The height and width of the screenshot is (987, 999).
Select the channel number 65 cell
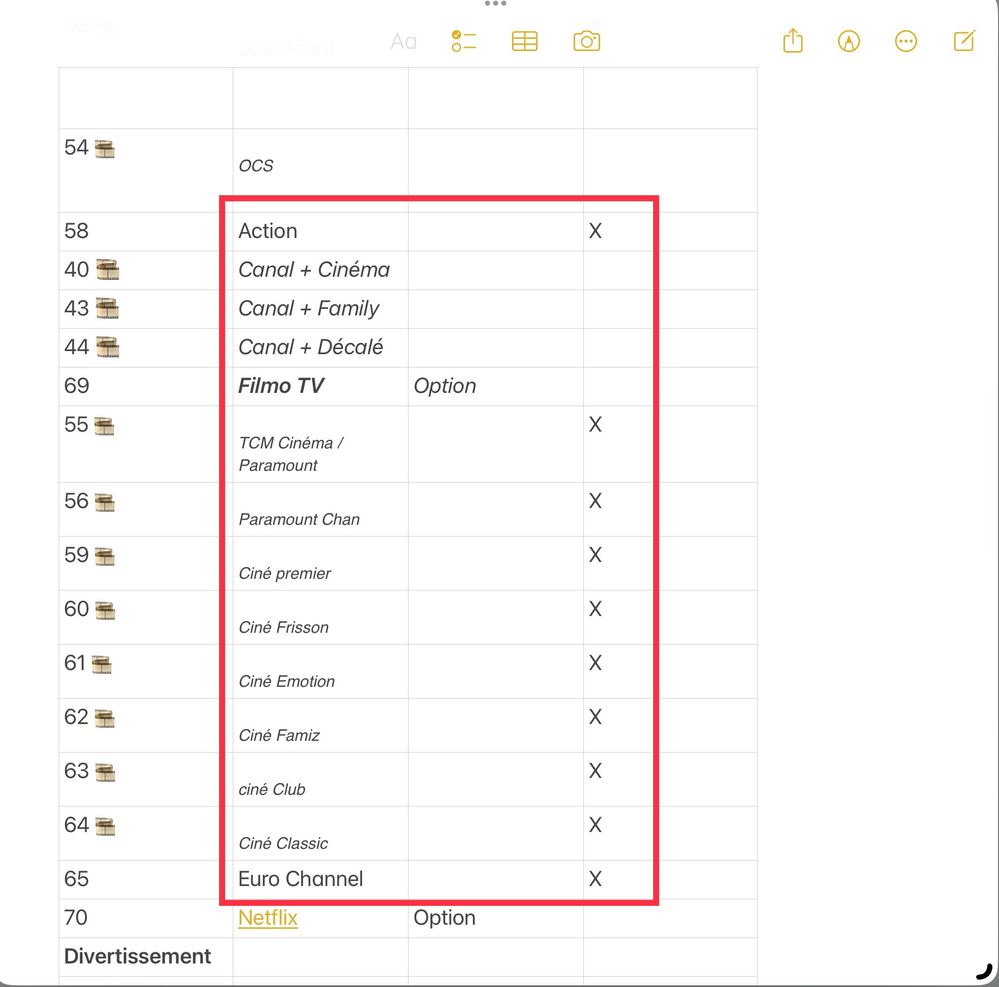(146, 880)
